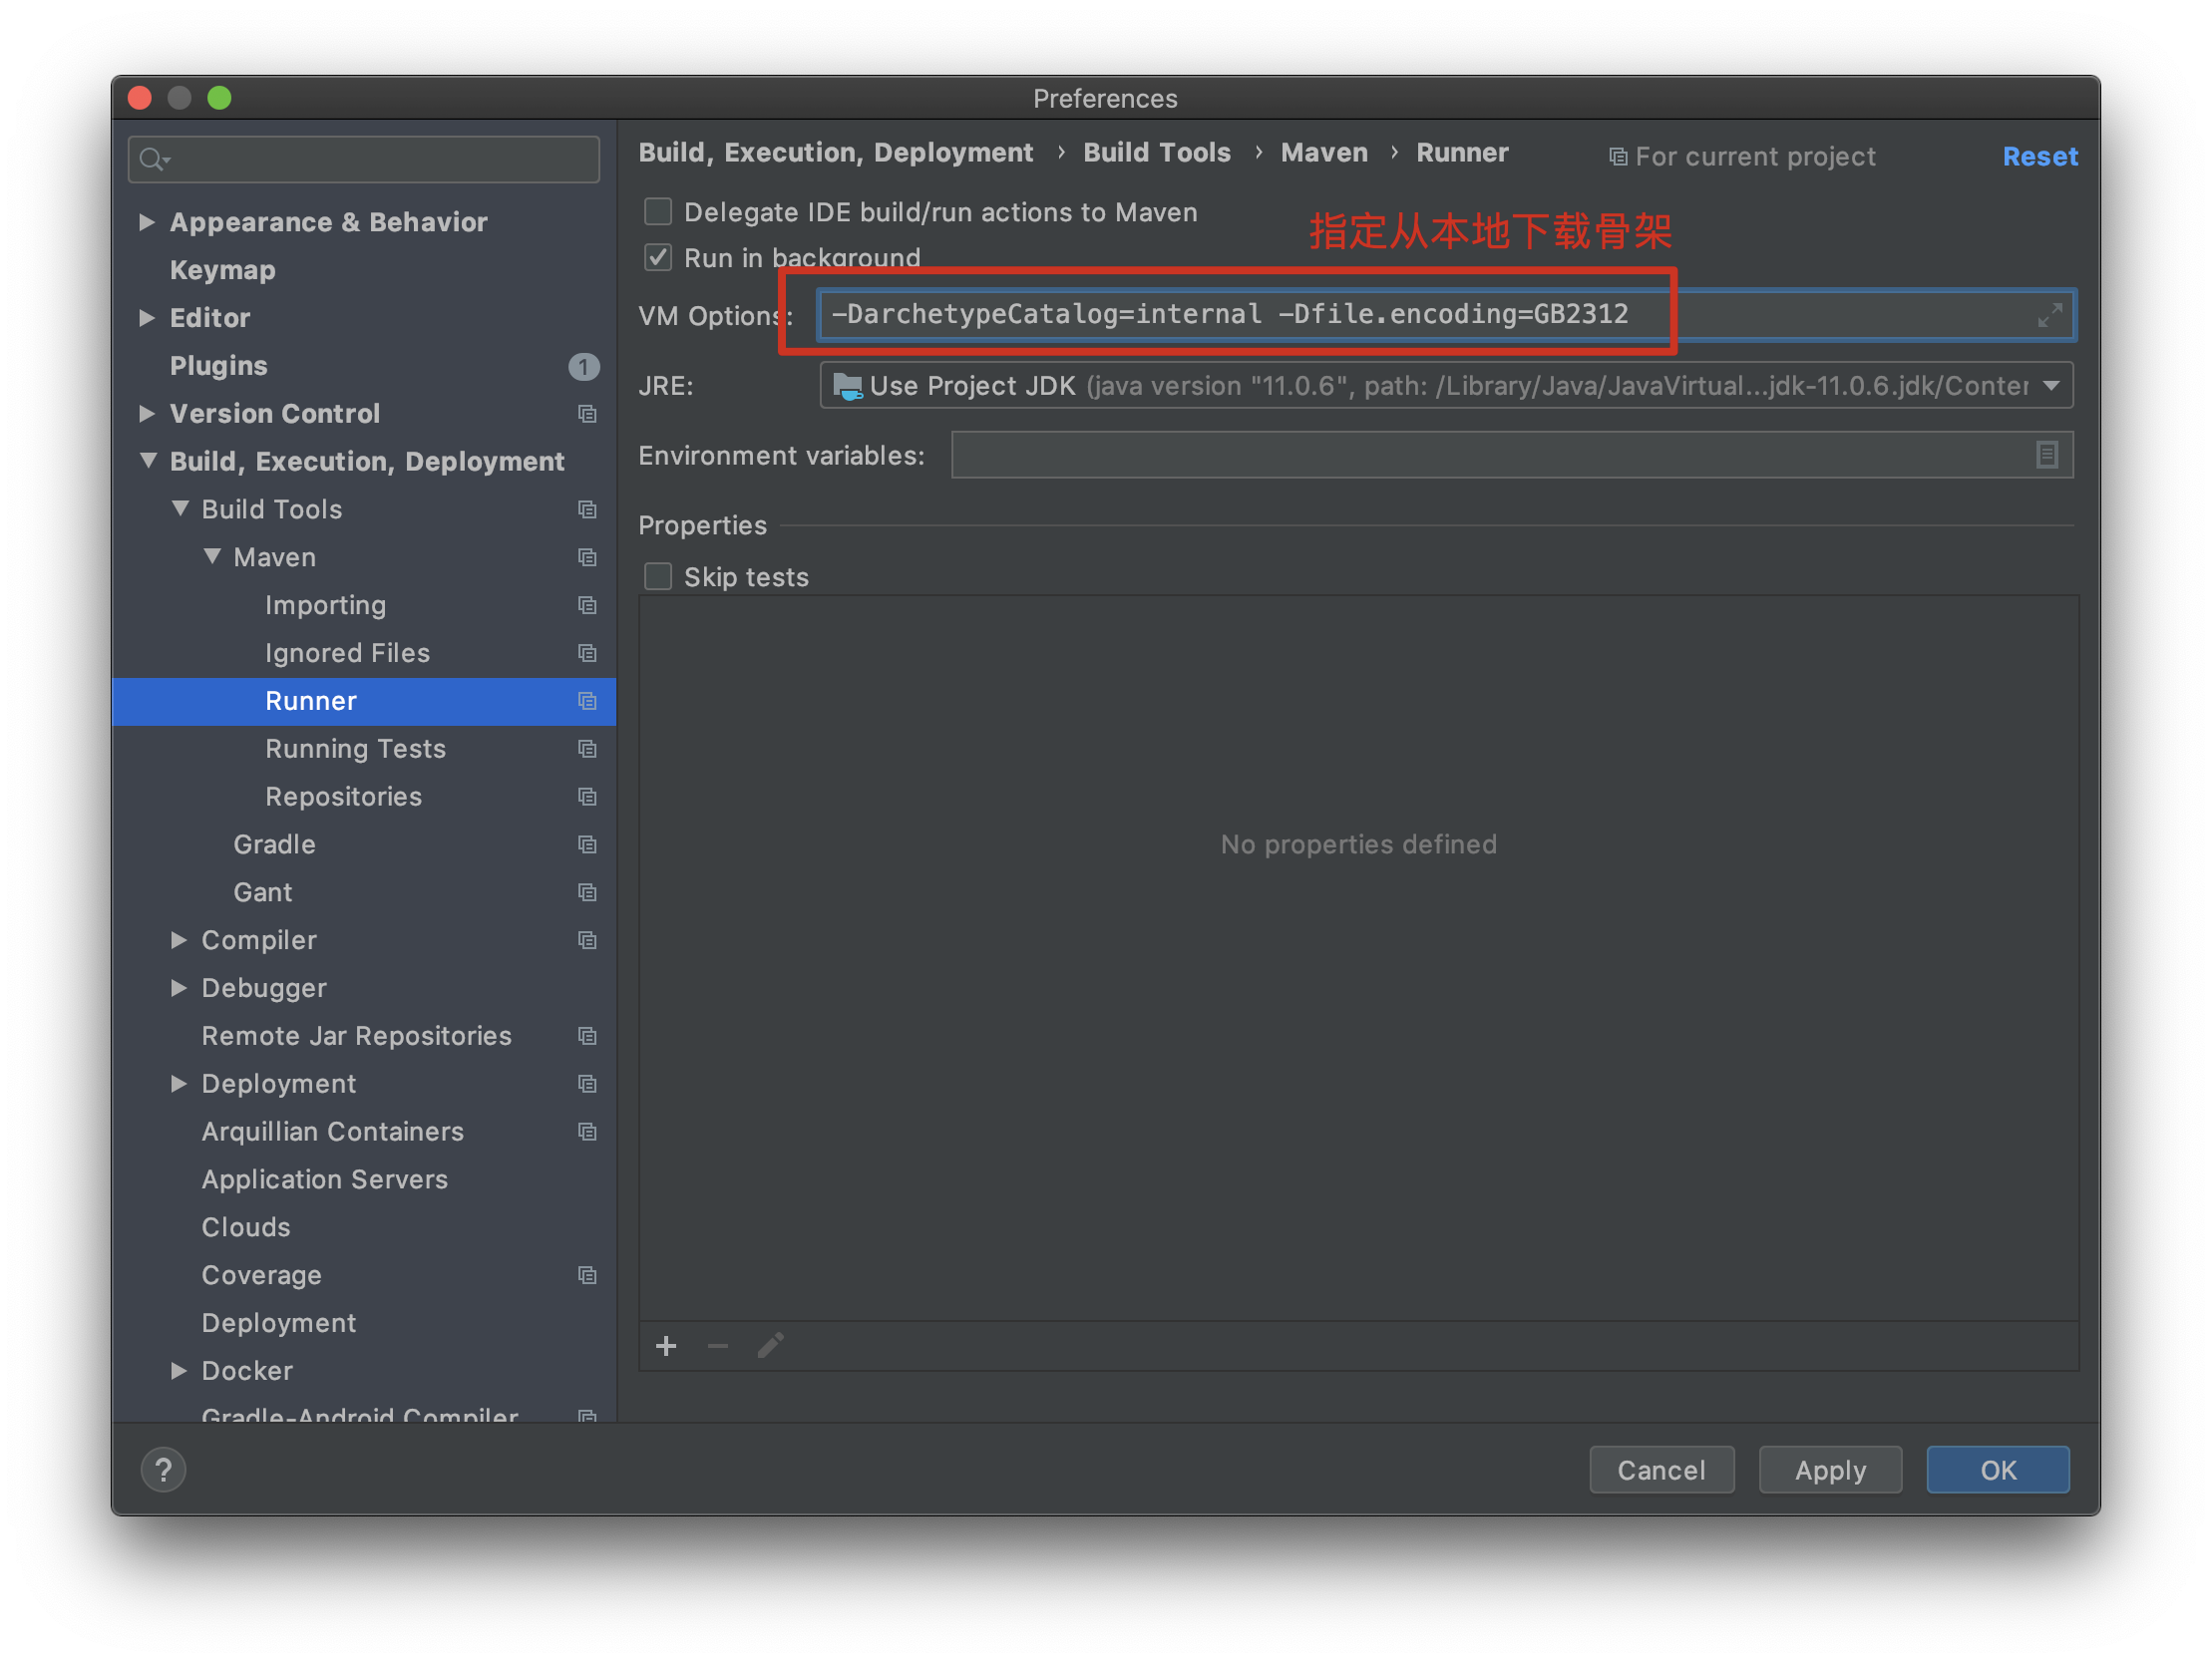2212x1663 pixels.
Task: Select Running Tests in the sidebar
Action: (x=355, y=748)
